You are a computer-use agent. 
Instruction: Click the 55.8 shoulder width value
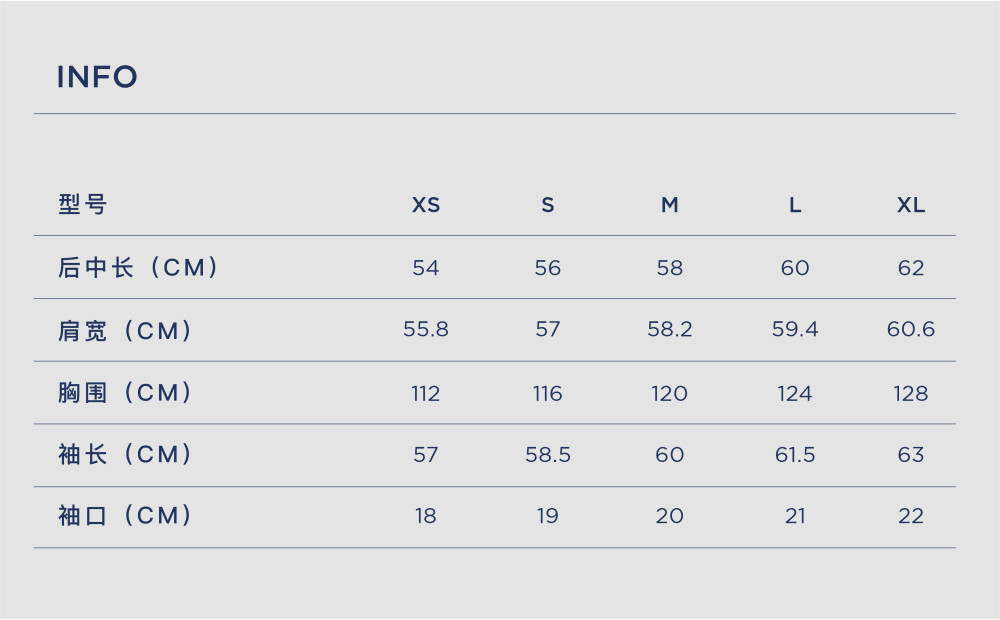click(x=426, y=329)
